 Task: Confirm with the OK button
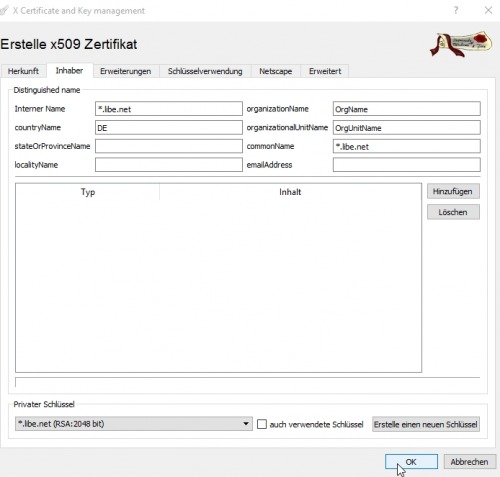(x=411, y=462)
